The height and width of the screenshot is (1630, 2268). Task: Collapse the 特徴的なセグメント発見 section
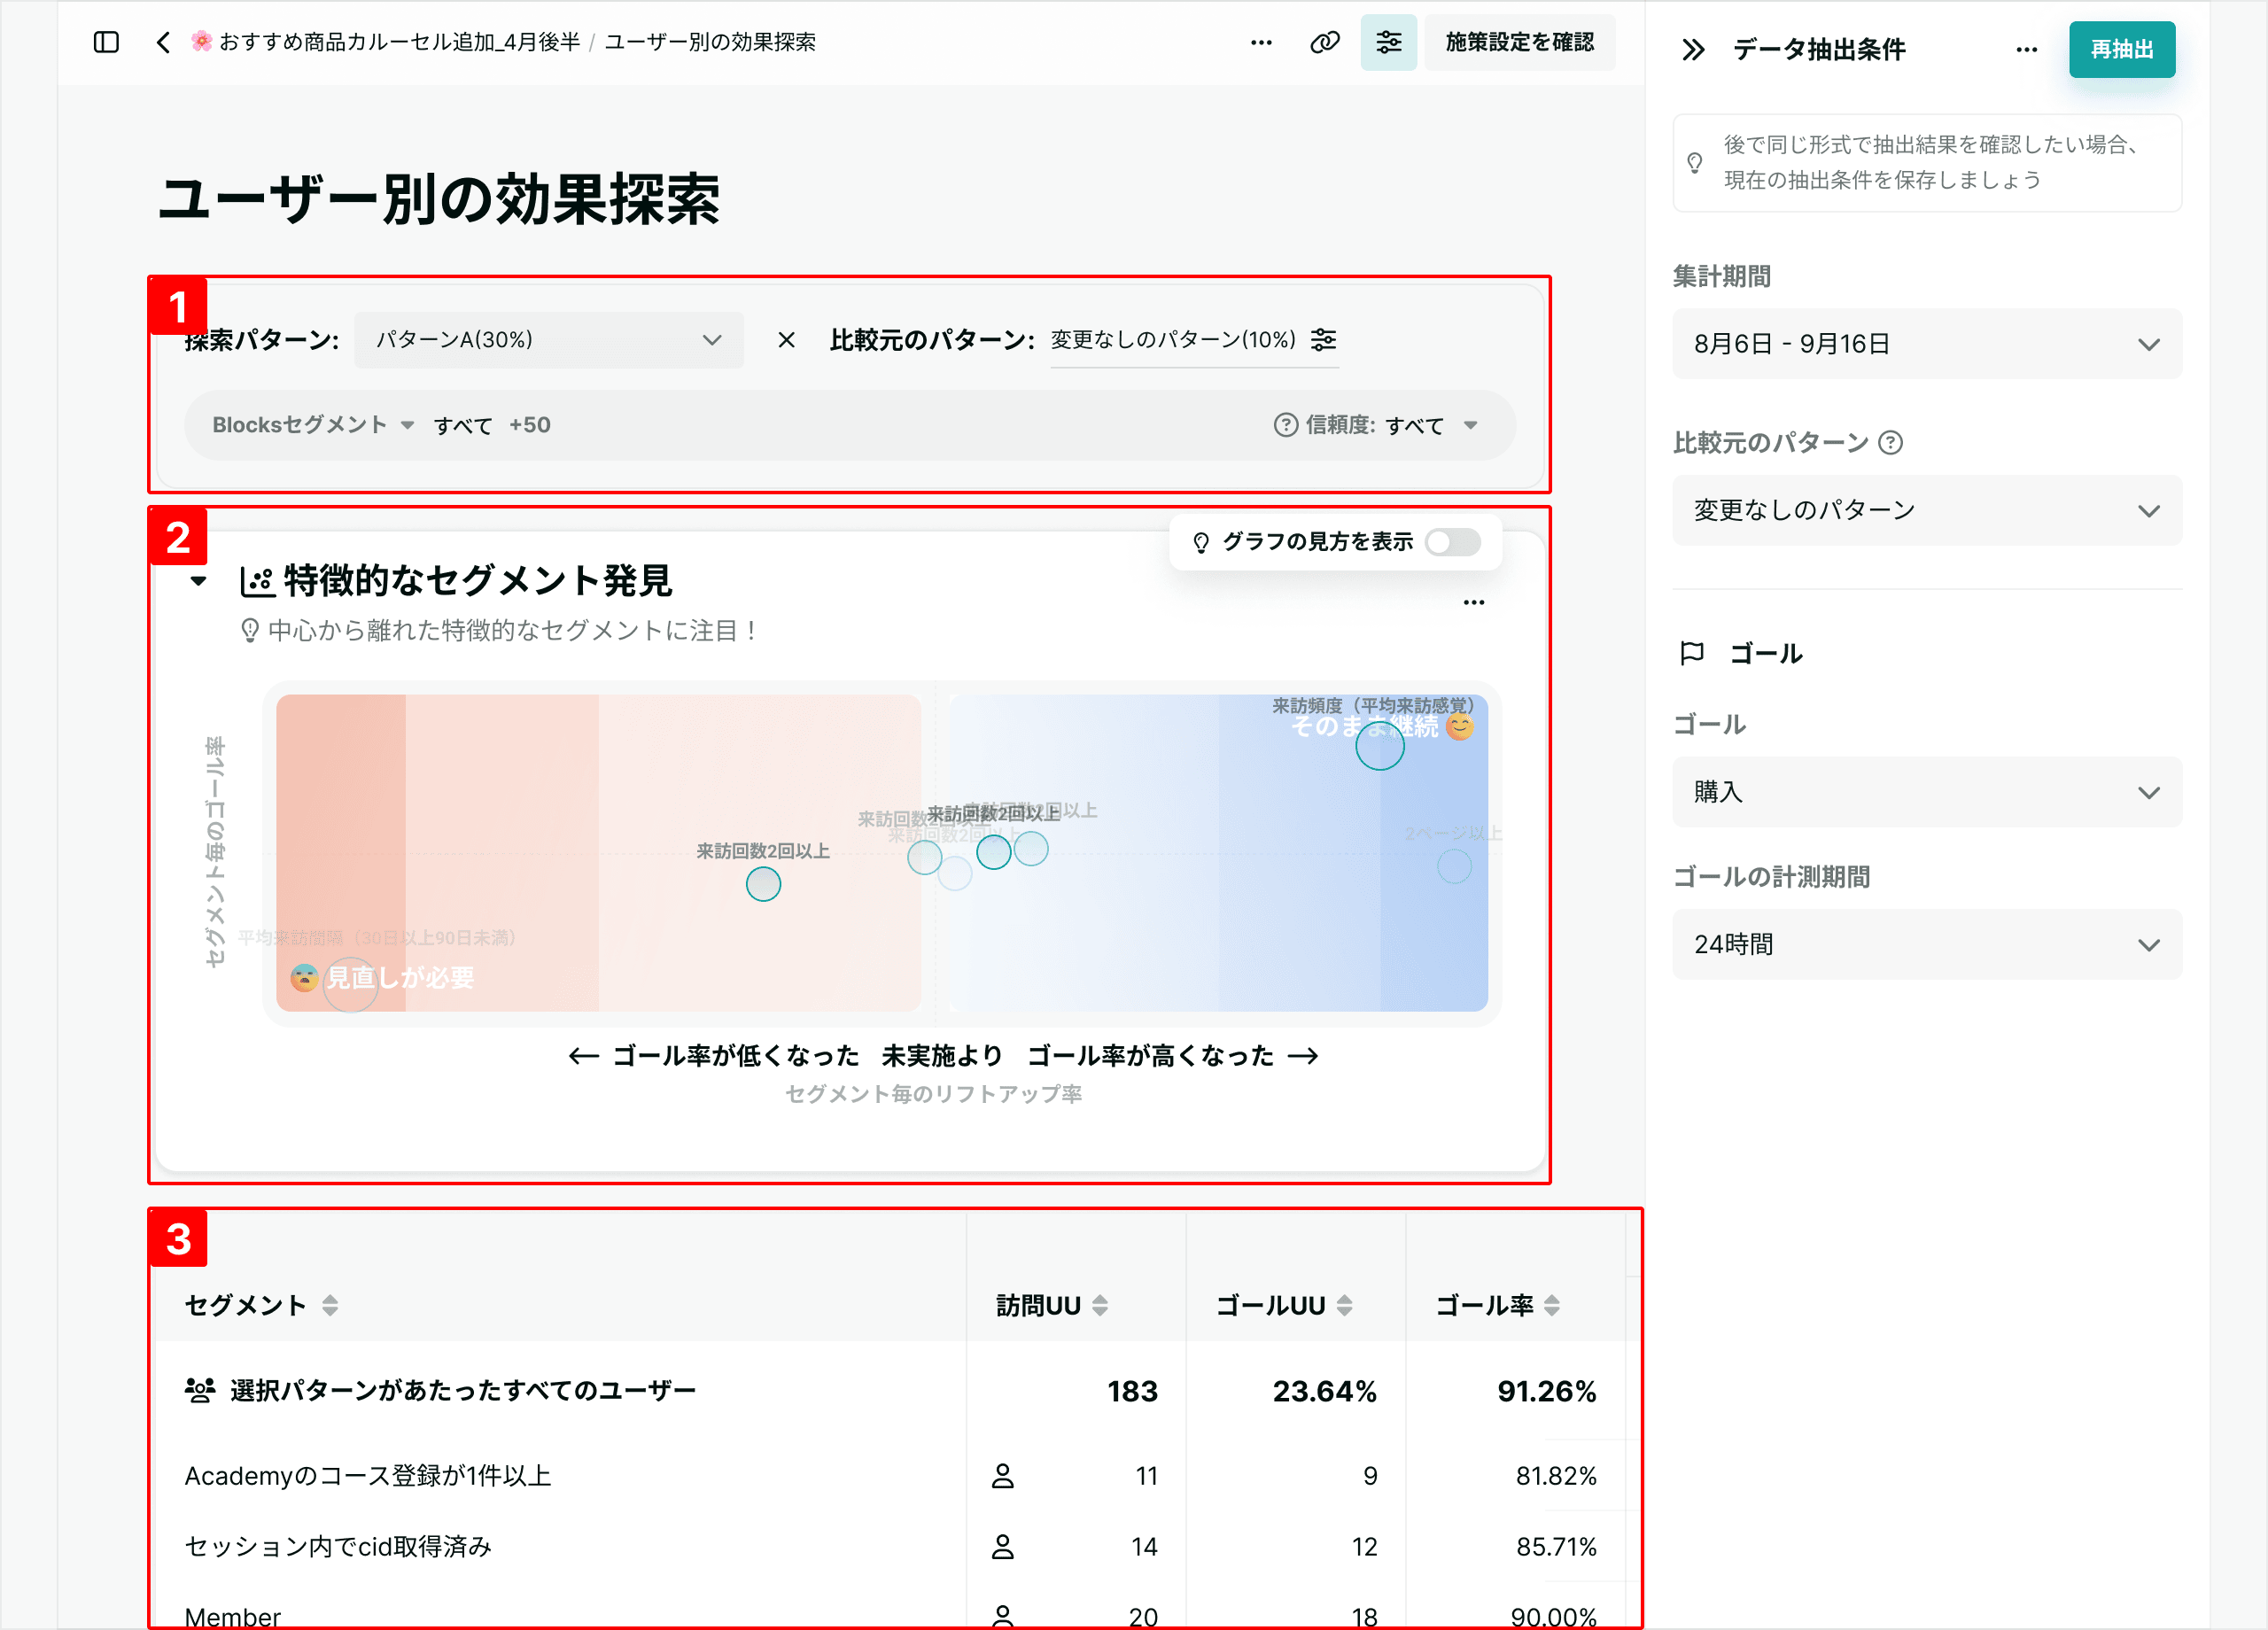pyautogui.click(x=198, y=581)
